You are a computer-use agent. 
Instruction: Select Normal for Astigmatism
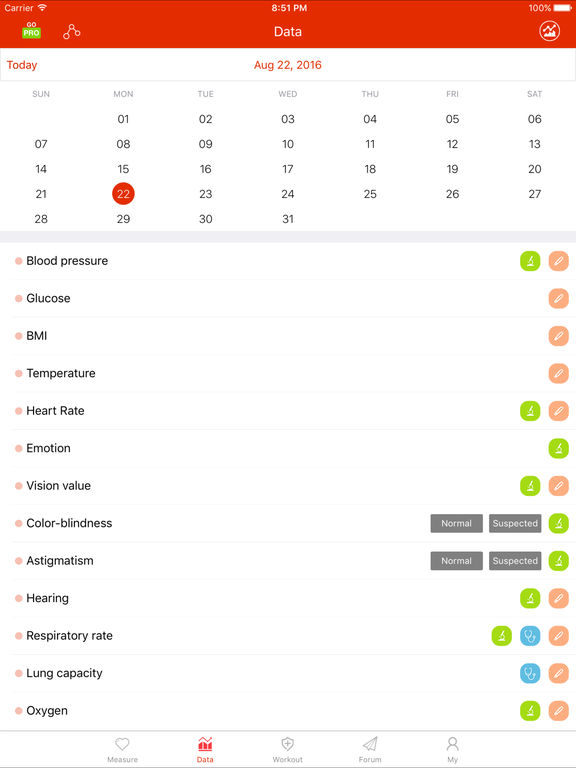coord(456,561)
